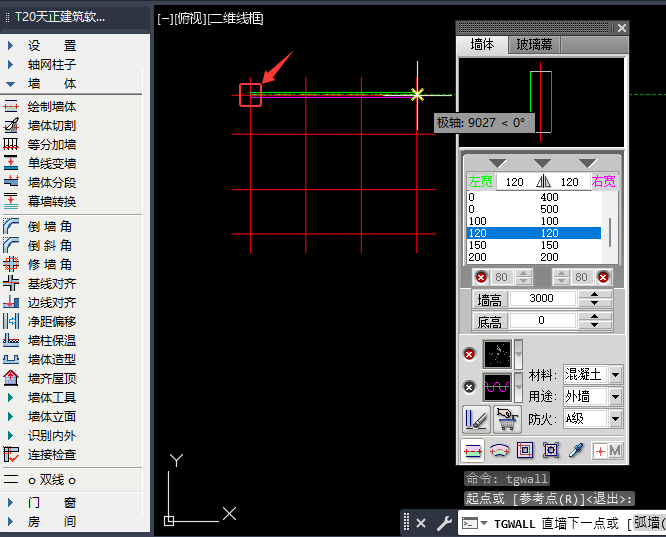The image size is (666, 537).
Task: Select the 倒墙角 fillet wall corner tool
Action: click(x=38, y=226)
